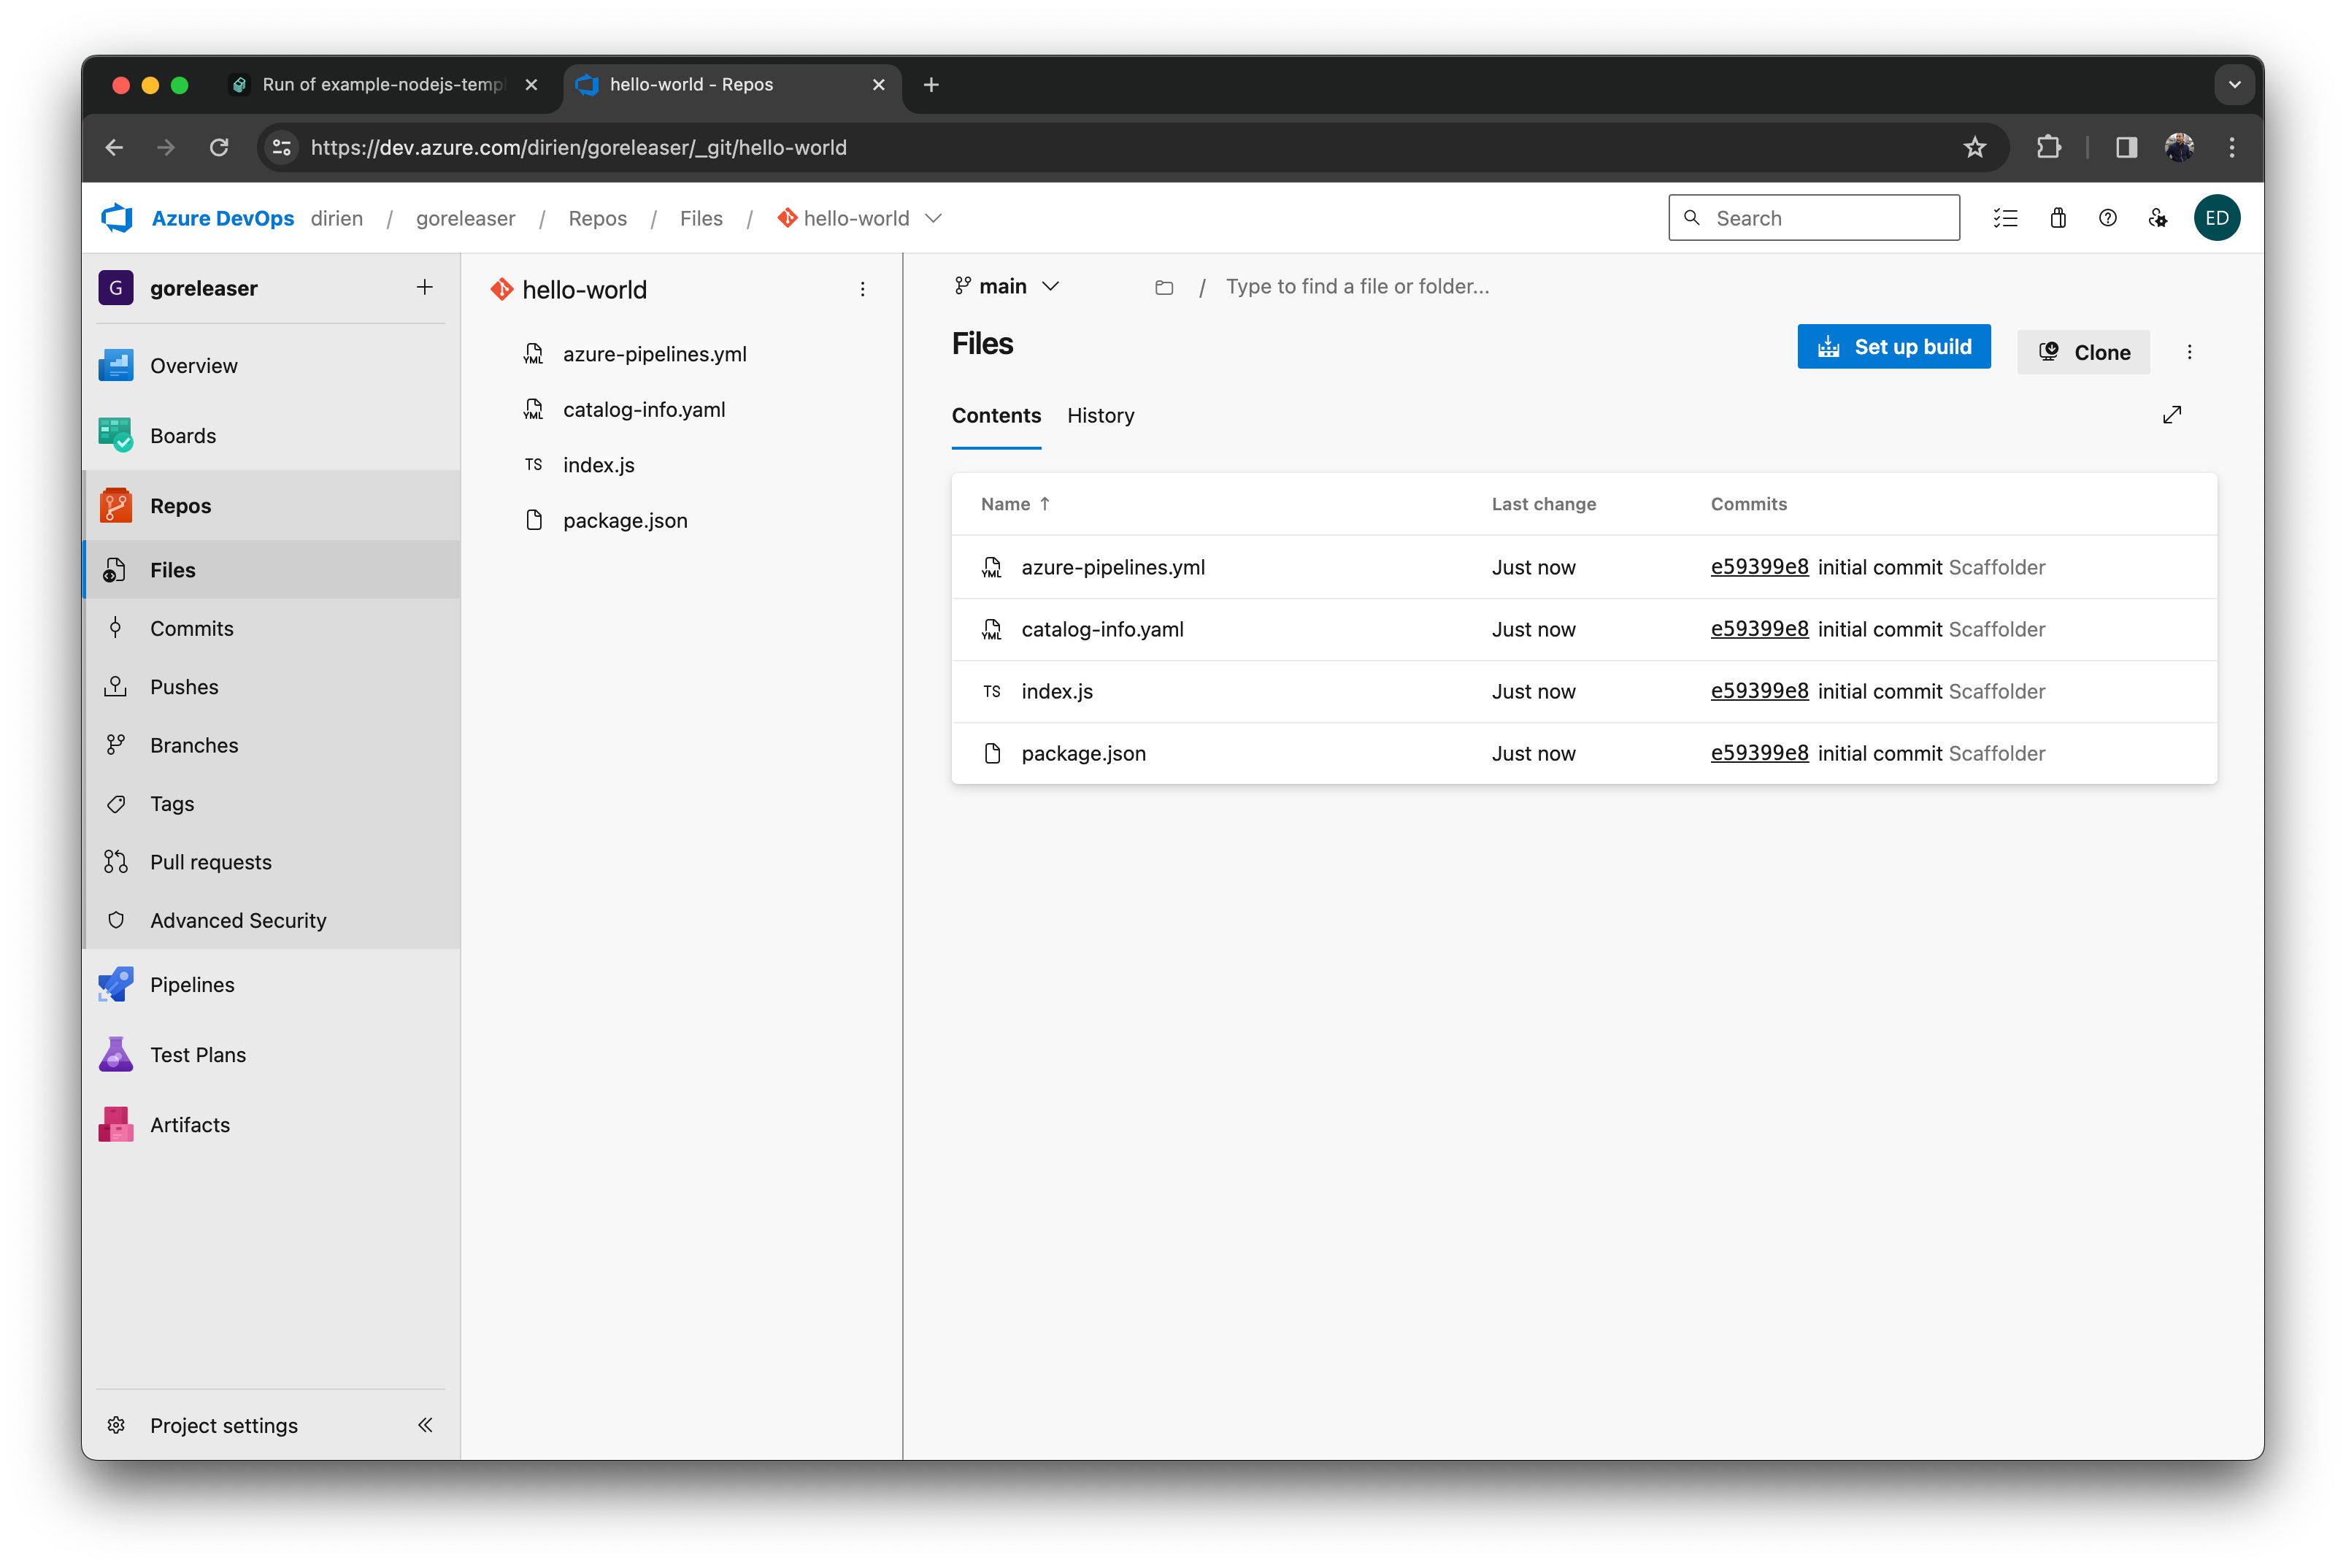Toggle the browser side panel icon
Image resolution: width=2346 pixels, height=1568 pixels.
click(2126, 148)
